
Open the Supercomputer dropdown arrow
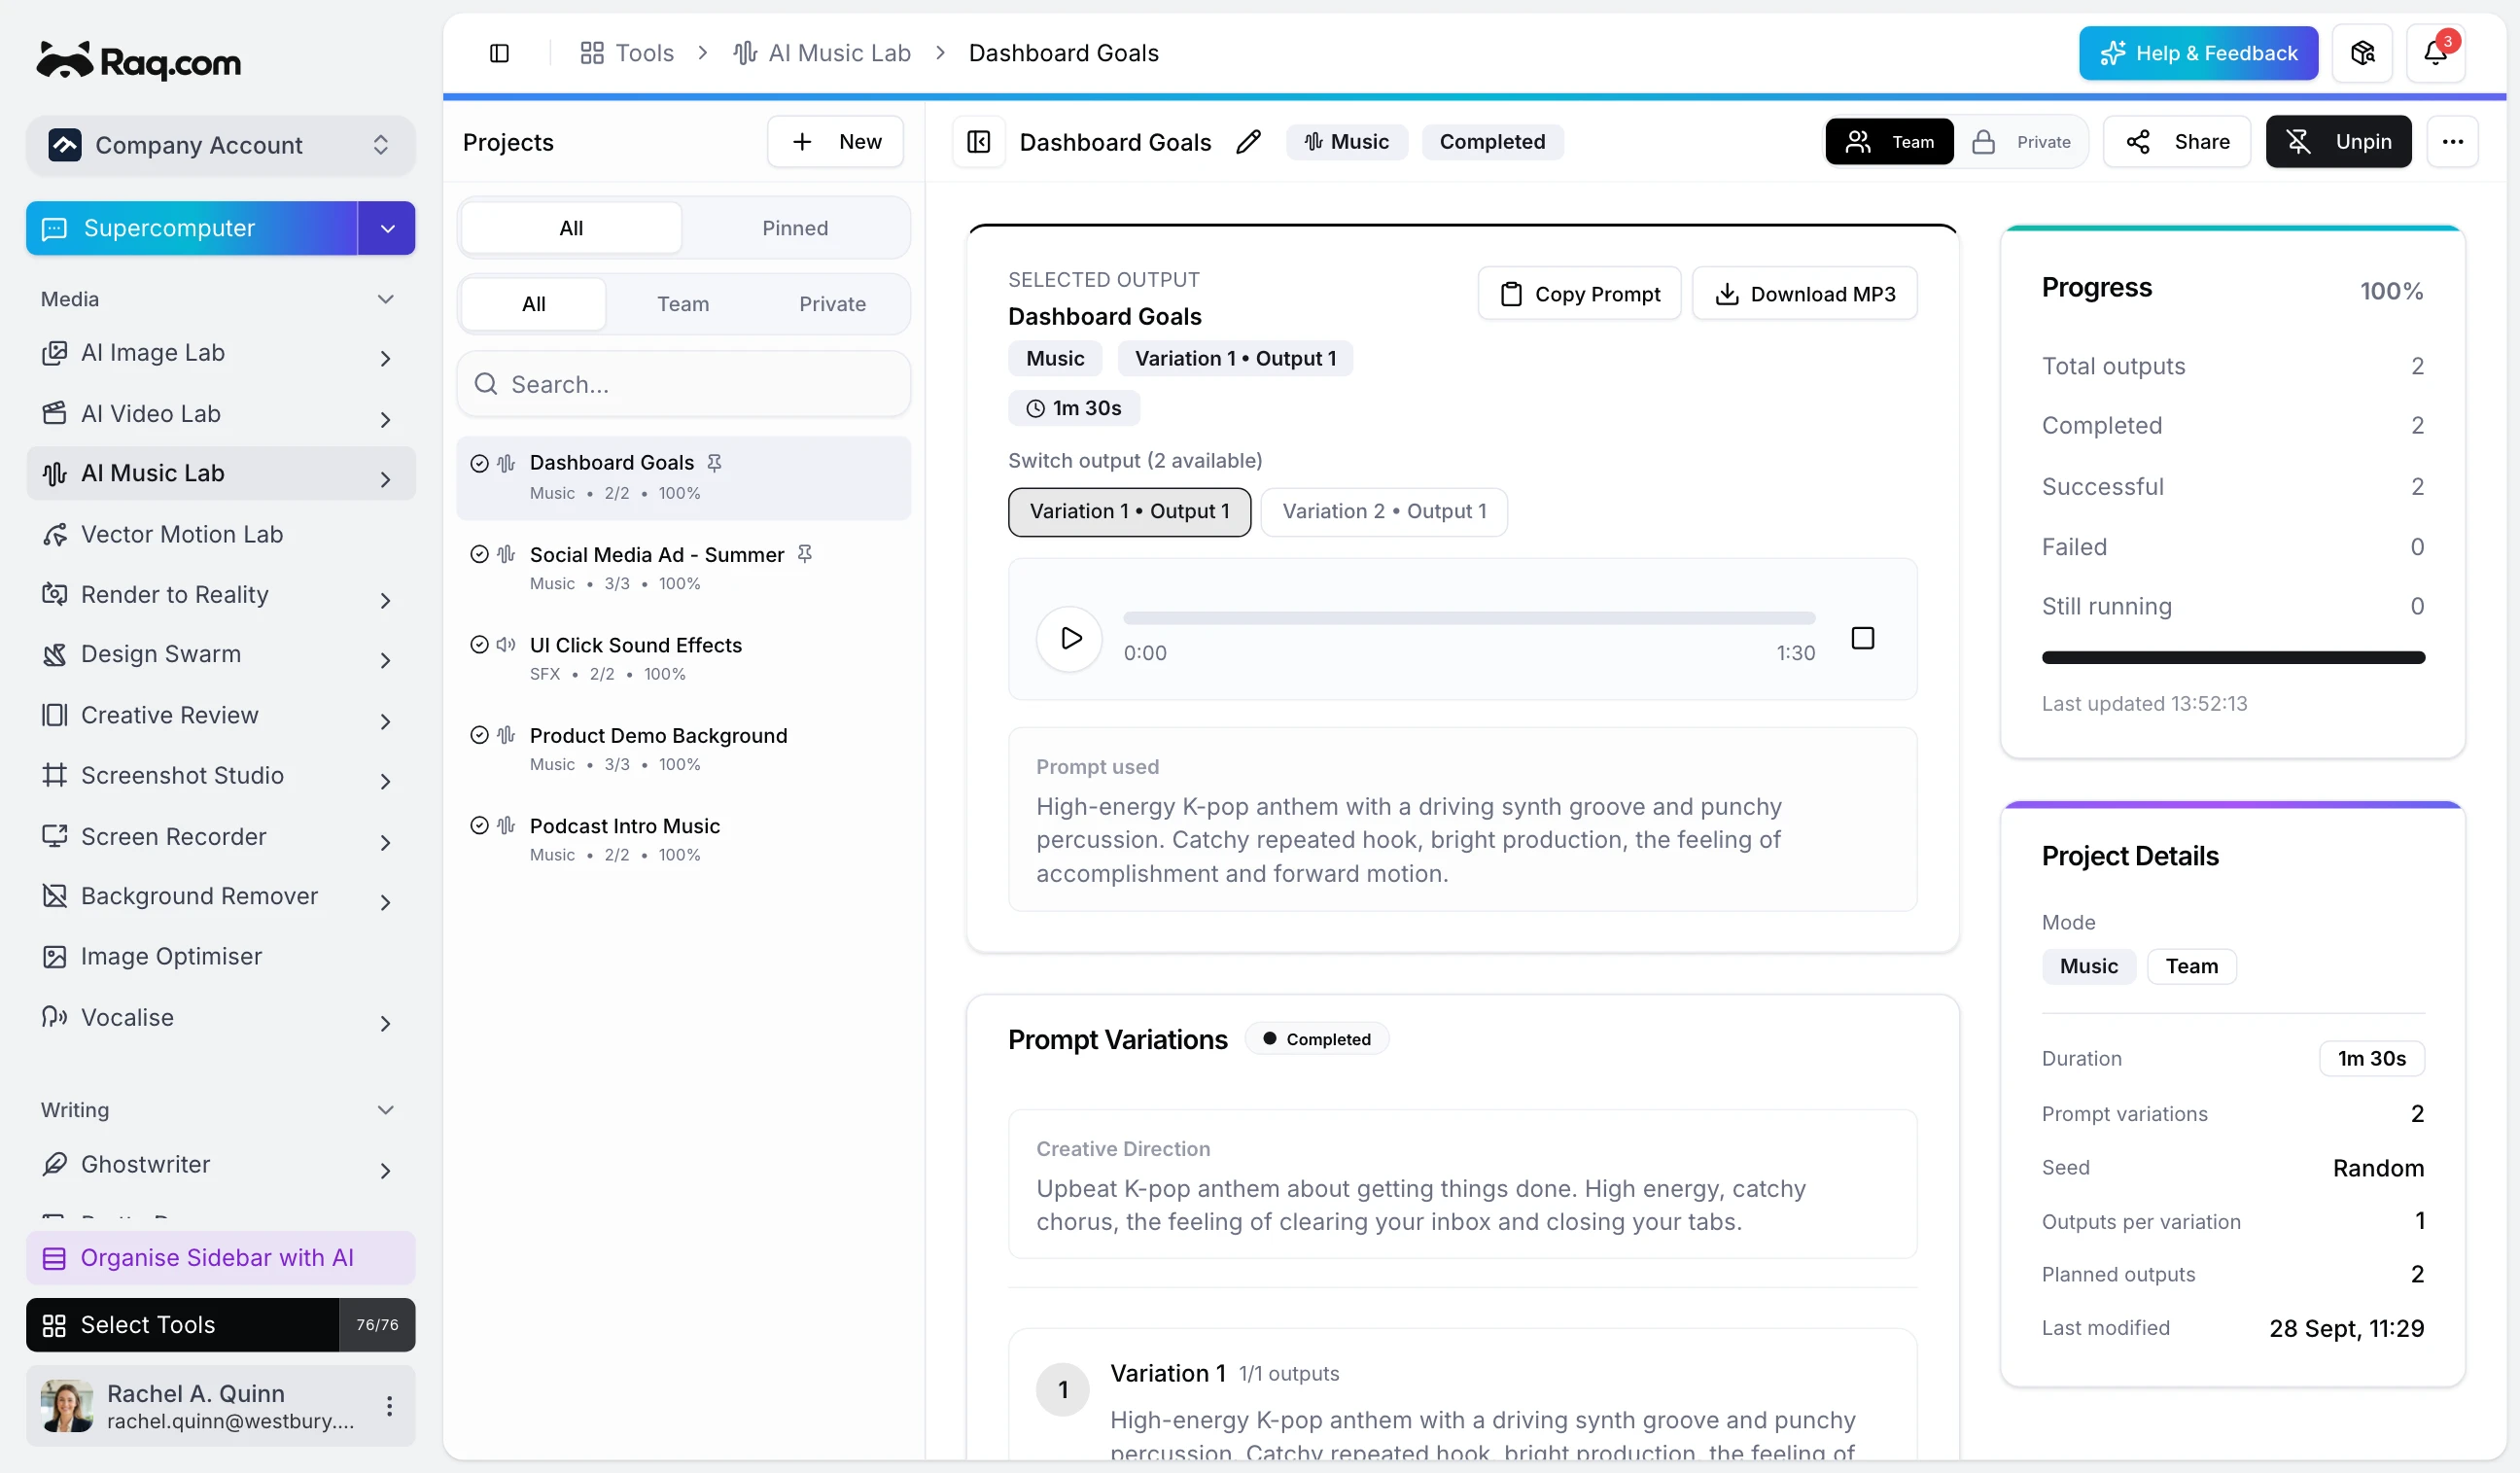387,228
